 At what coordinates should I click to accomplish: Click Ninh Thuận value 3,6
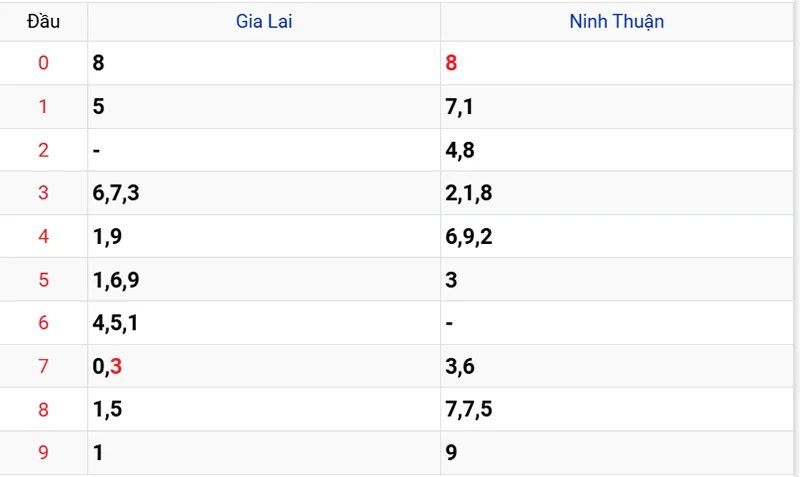coord(460,366)
